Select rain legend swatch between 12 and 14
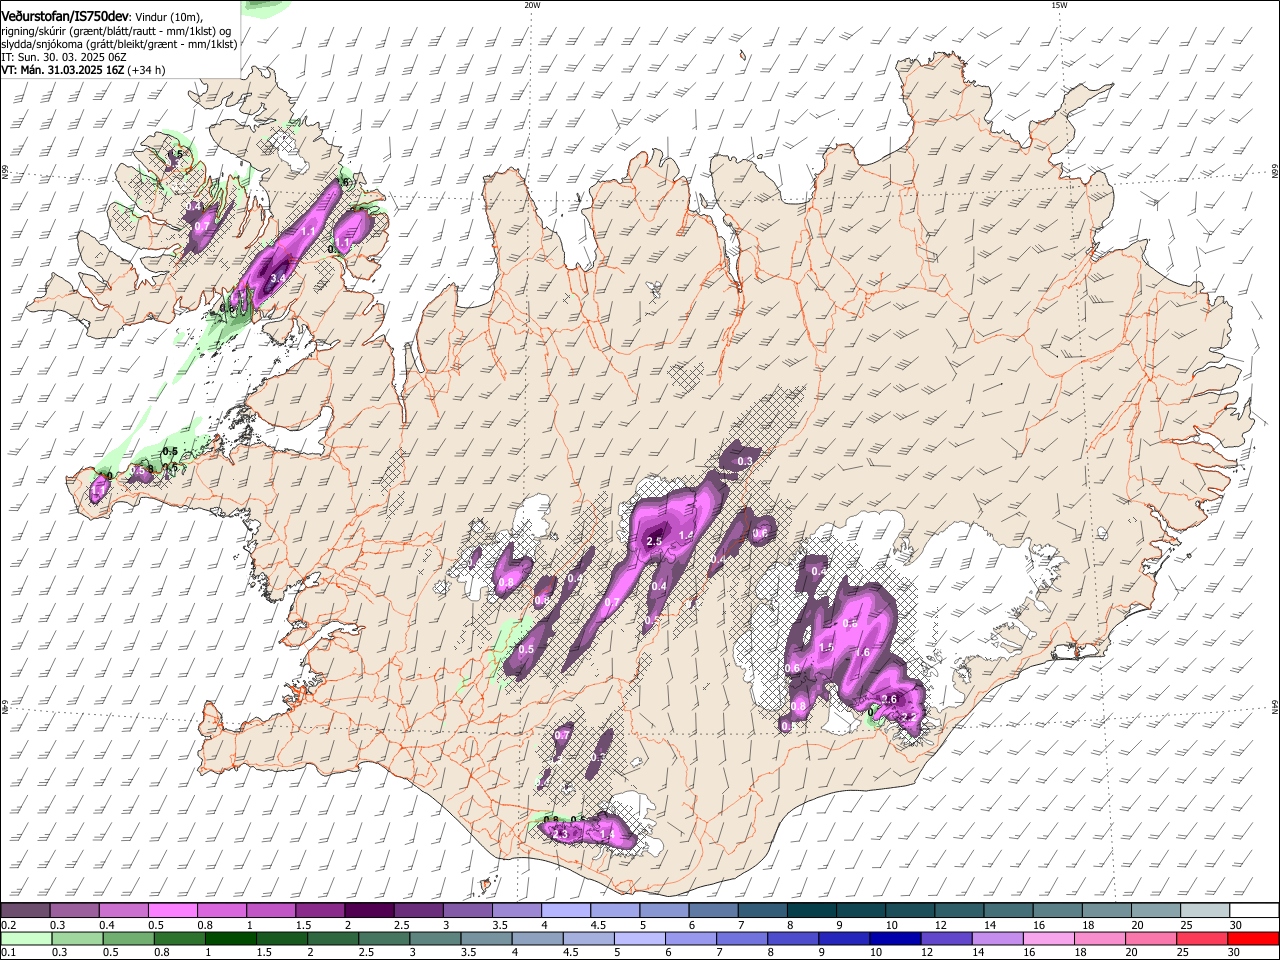The height and width of the screenshot is (960, 1280). pyautogui.click(x=946, y=938)
